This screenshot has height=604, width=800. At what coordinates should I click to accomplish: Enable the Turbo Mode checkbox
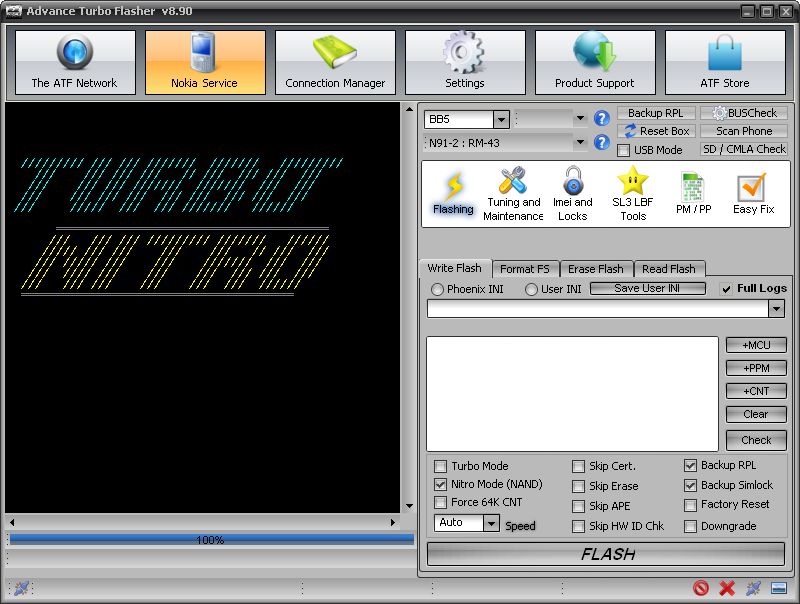(x=440, y=466)
